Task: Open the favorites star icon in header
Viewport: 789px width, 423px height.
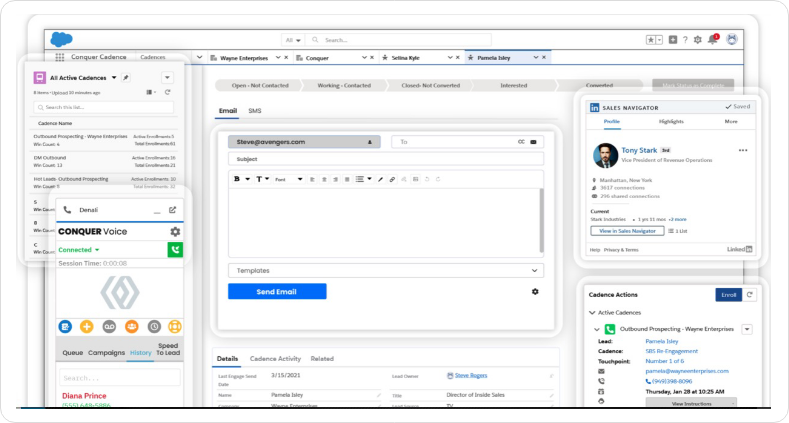Action: tap(651, 40)
